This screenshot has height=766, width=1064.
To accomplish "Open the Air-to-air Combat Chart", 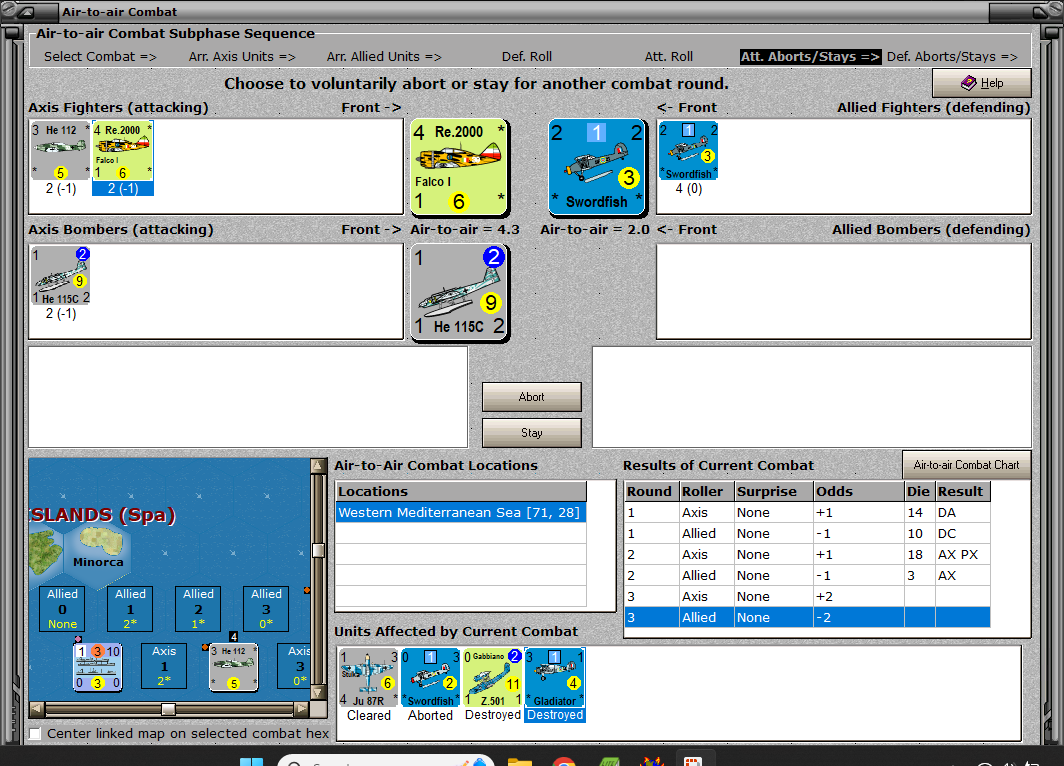I will [x=966, y=465].
